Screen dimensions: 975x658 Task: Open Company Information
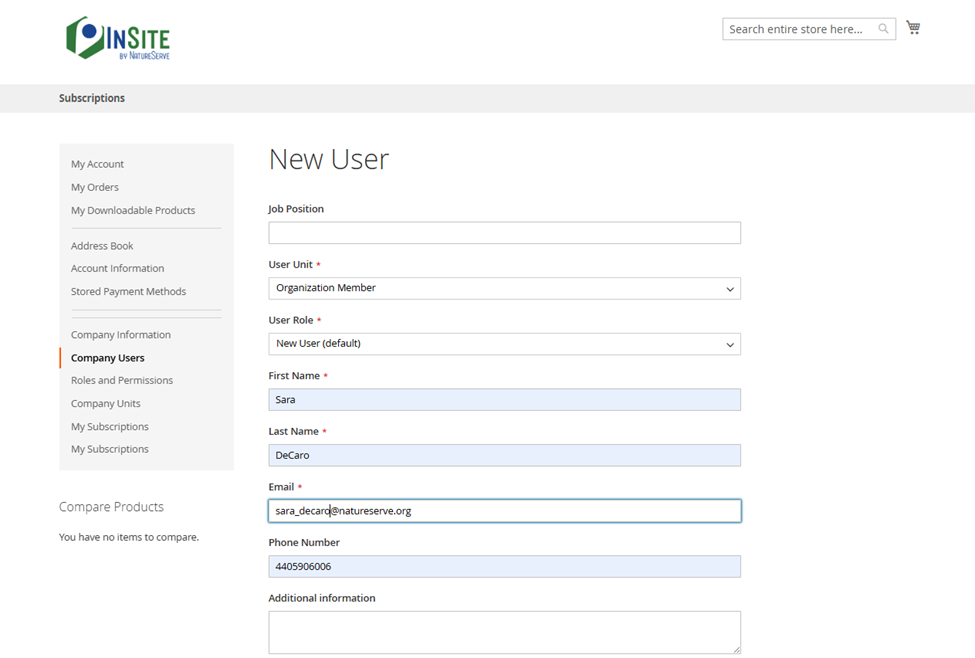coord(121,335)
